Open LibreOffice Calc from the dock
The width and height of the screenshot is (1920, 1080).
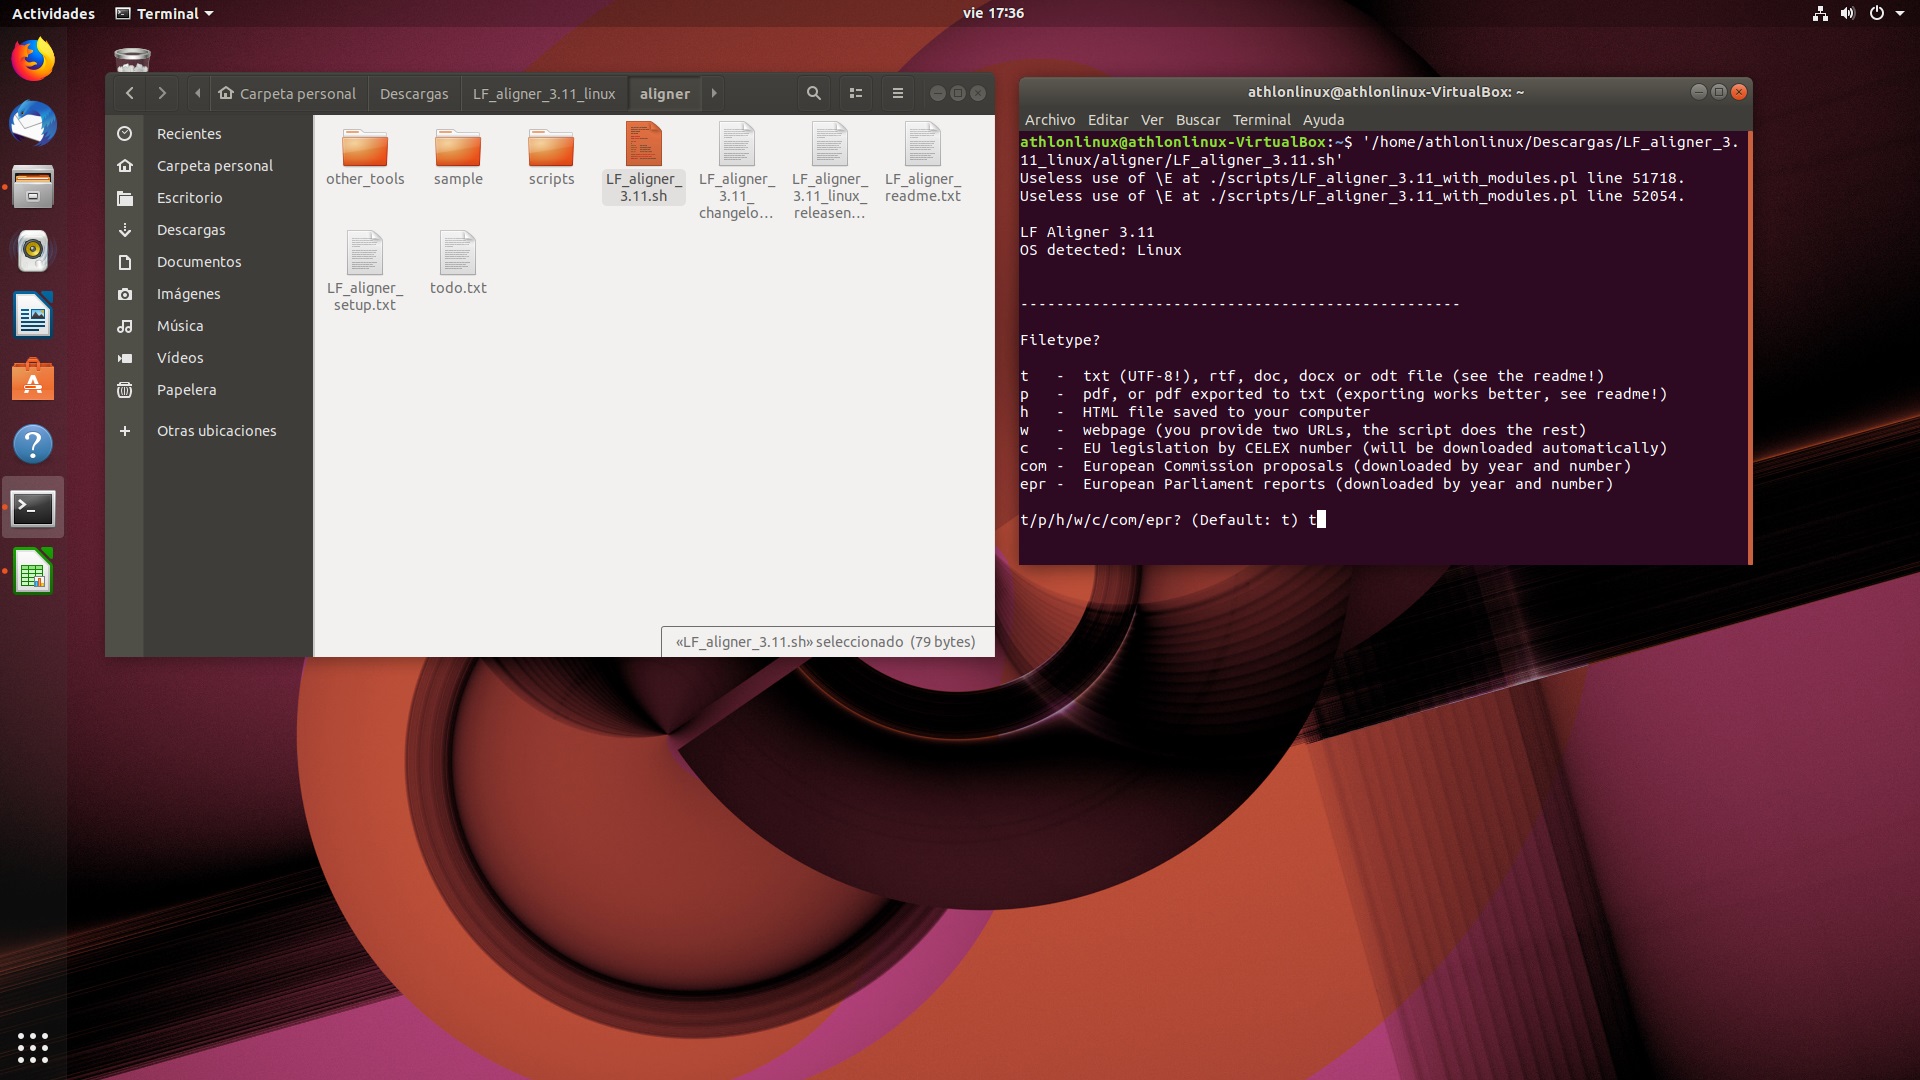pyautogui.click(x=33, y=571)
